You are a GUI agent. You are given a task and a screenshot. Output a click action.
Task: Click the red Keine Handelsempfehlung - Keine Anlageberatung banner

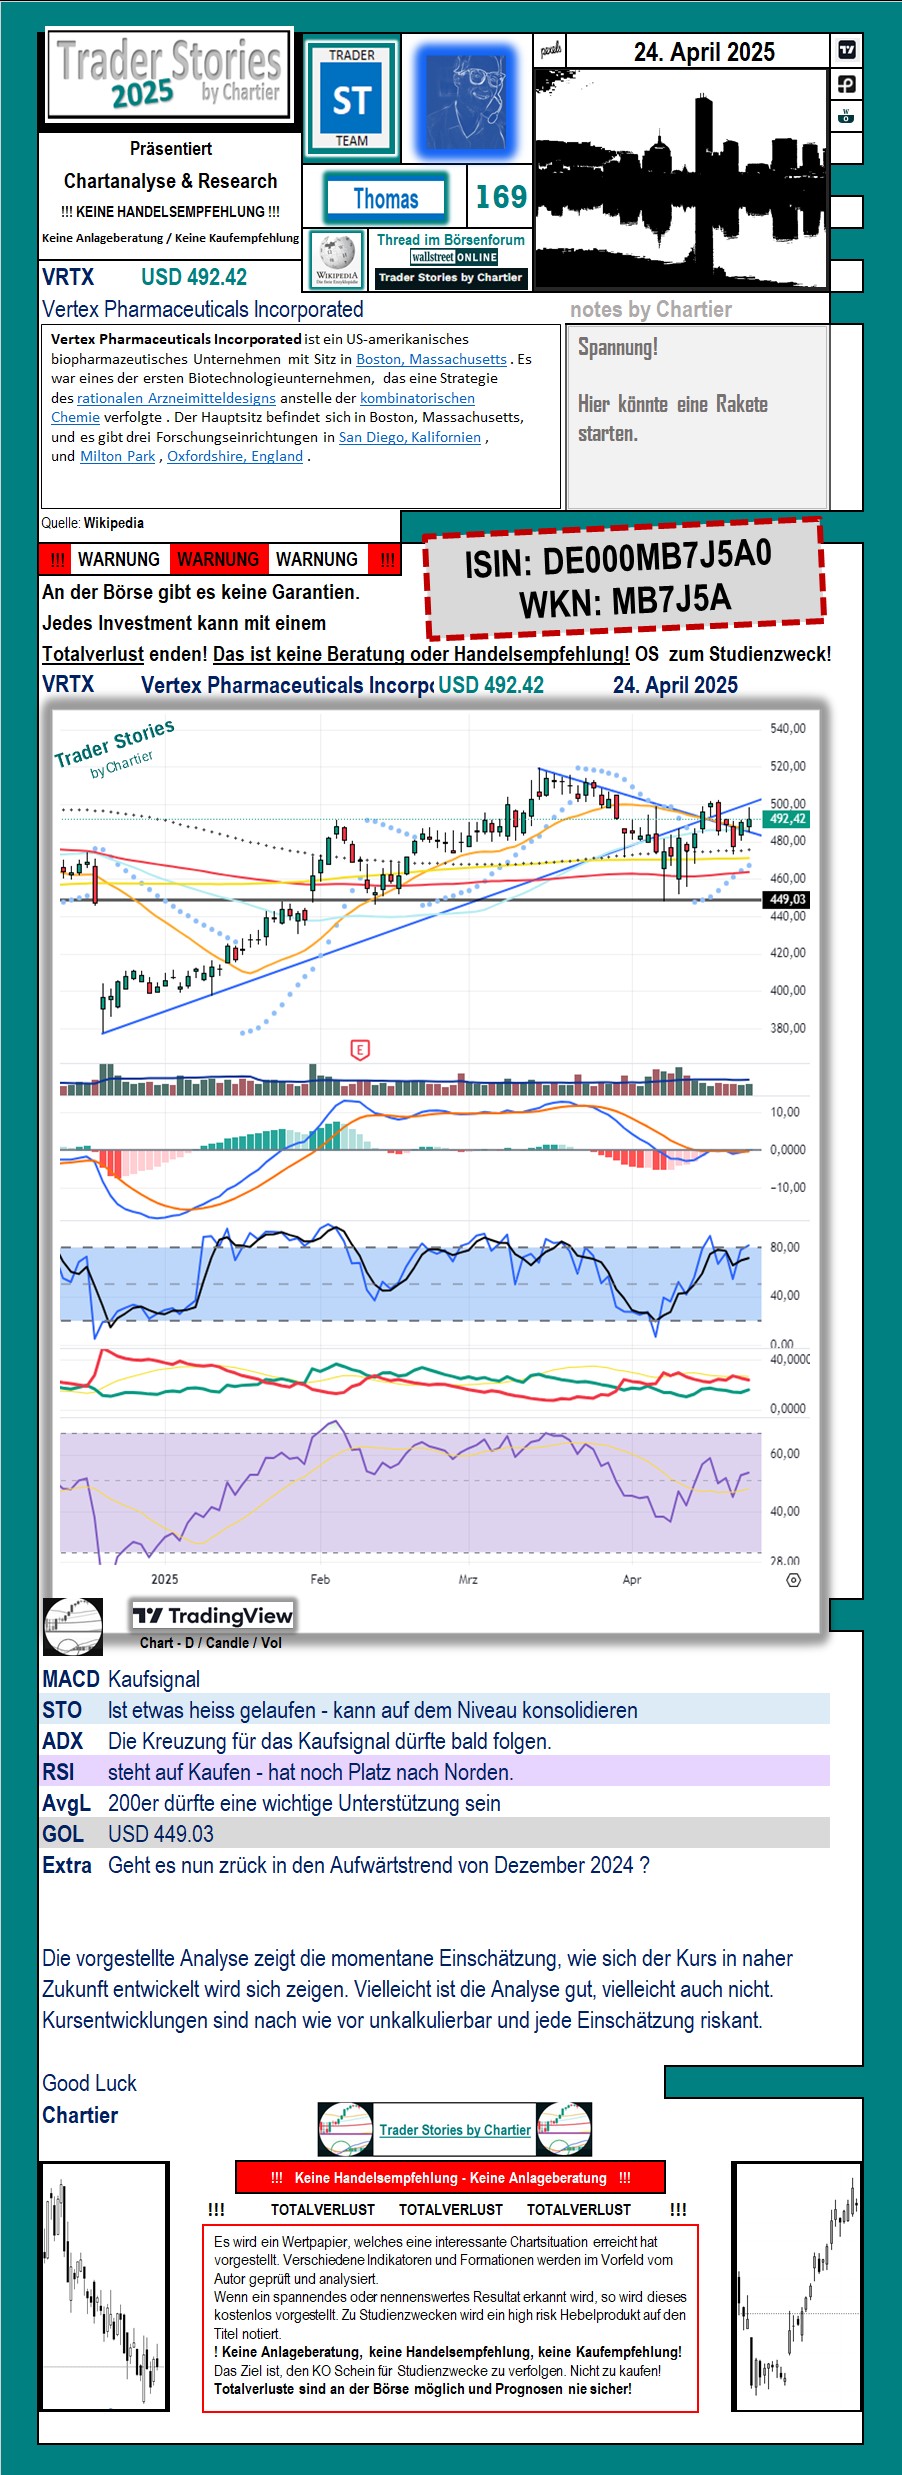click(450, 2178)
